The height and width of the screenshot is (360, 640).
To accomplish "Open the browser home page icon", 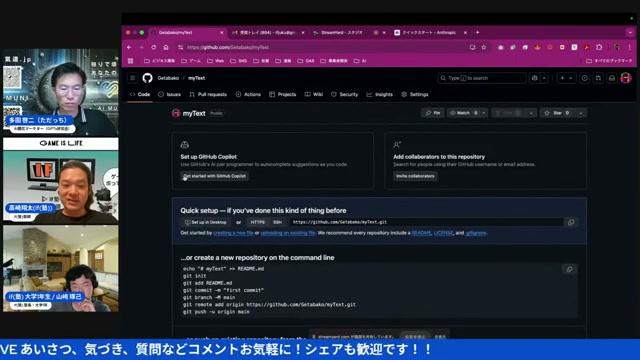I will pos(166,47).
